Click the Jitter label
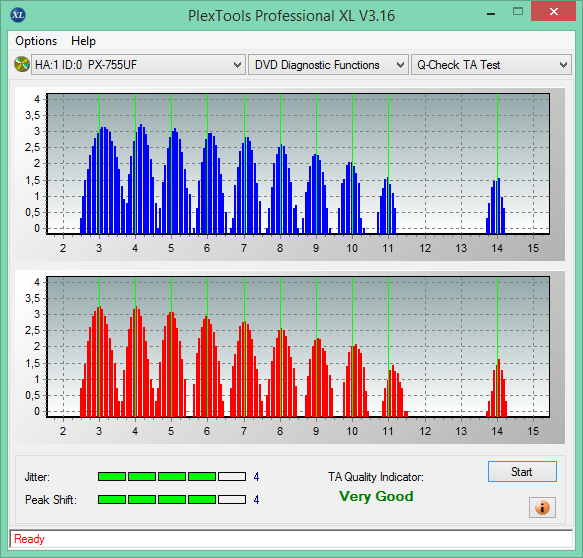 [x=37, y=477]
